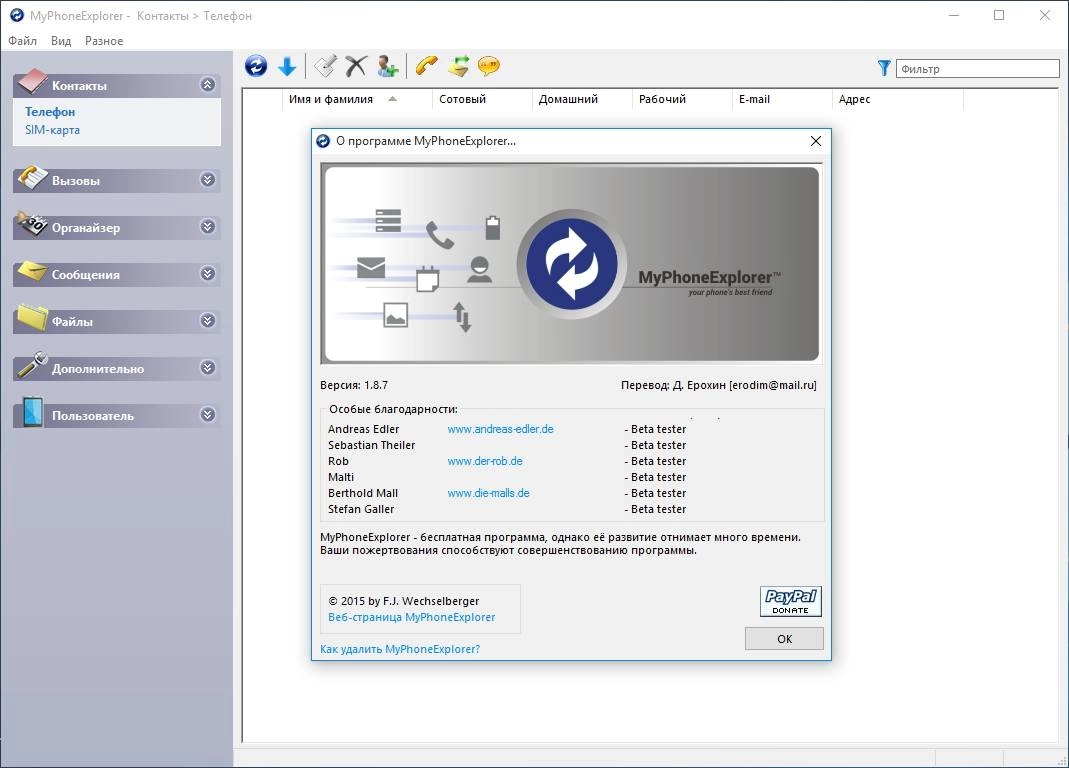The image size is (1069, 768).
Task: Open Веб-страница MyPhoneExplorer link
Action: pos(412,617)
